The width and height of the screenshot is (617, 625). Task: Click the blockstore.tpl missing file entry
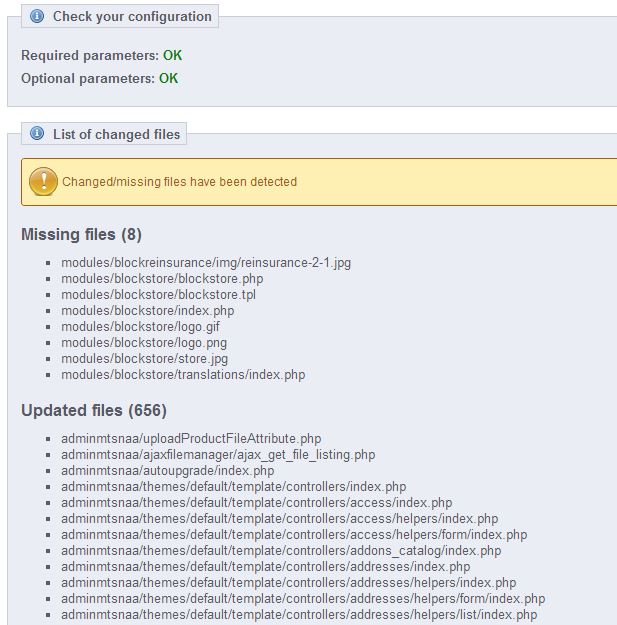(159, 295)
